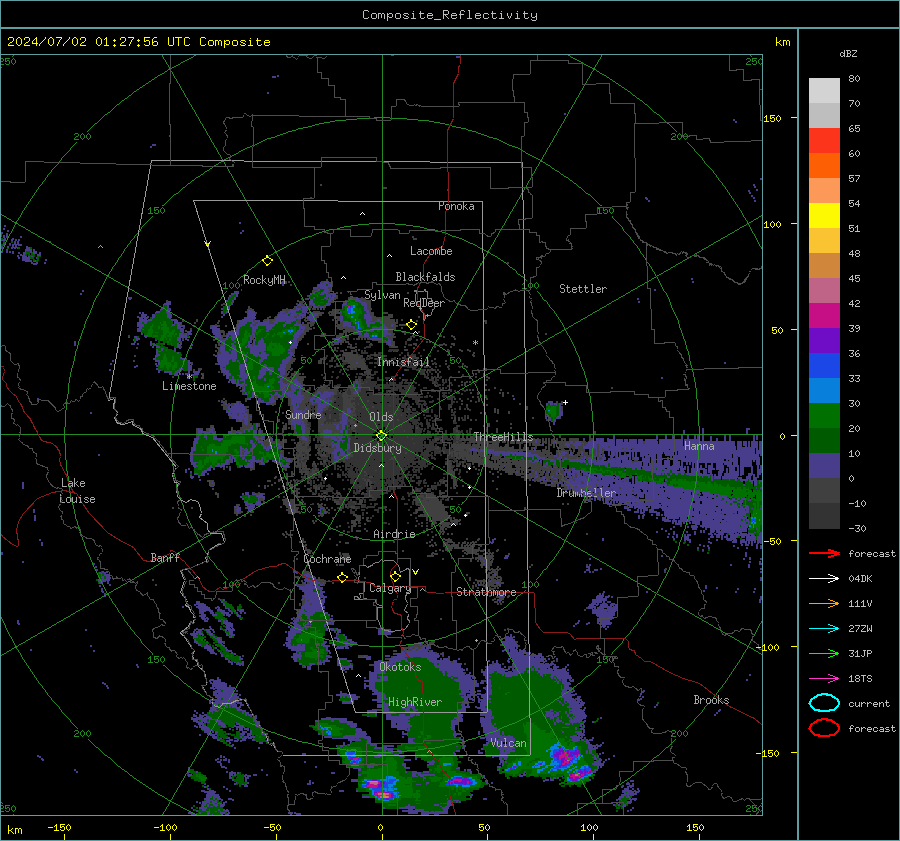Select the Blackfalds map label
This screenshot has width=900, height=841.
click(425, 277)
